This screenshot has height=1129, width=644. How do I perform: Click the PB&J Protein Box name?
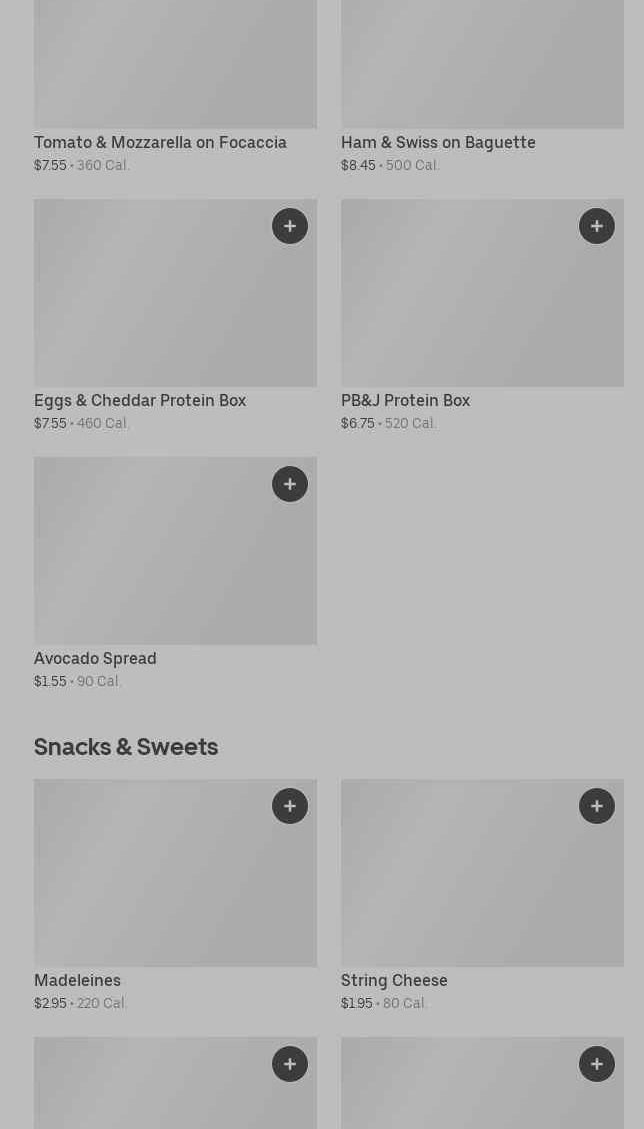tap(405, 401)
